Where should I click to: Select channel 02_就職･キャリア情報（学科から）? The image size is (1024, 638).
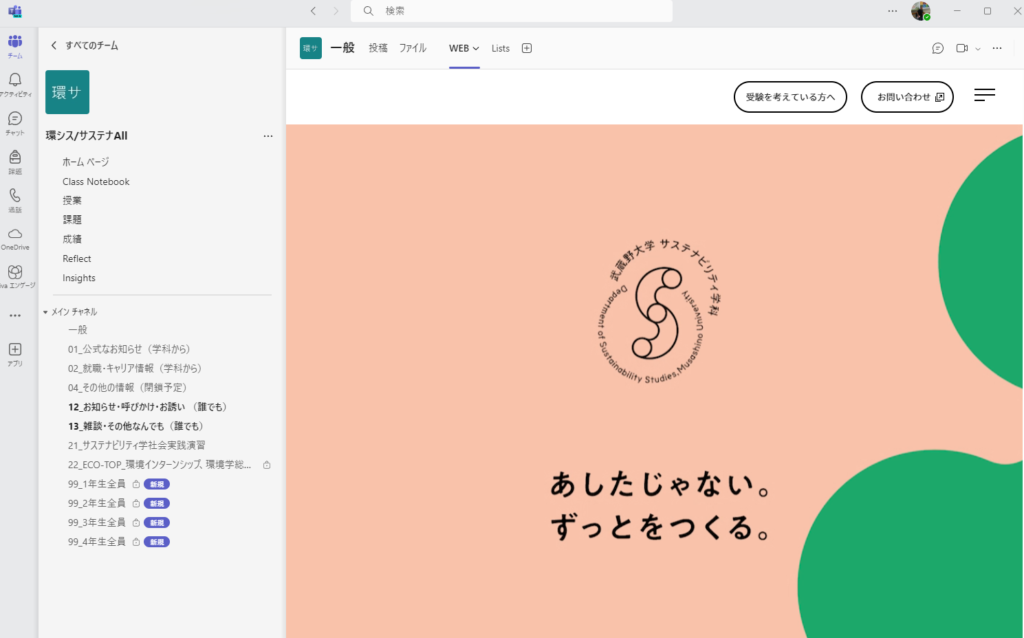135,368
